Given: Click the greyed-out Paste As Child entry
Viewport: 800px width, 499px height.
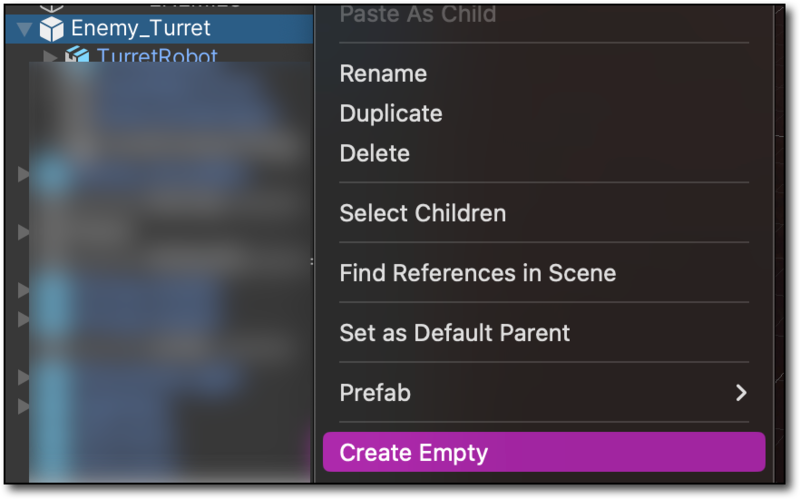Looking at the screenshot, I should pyautogui.click(x=418, y=14).
